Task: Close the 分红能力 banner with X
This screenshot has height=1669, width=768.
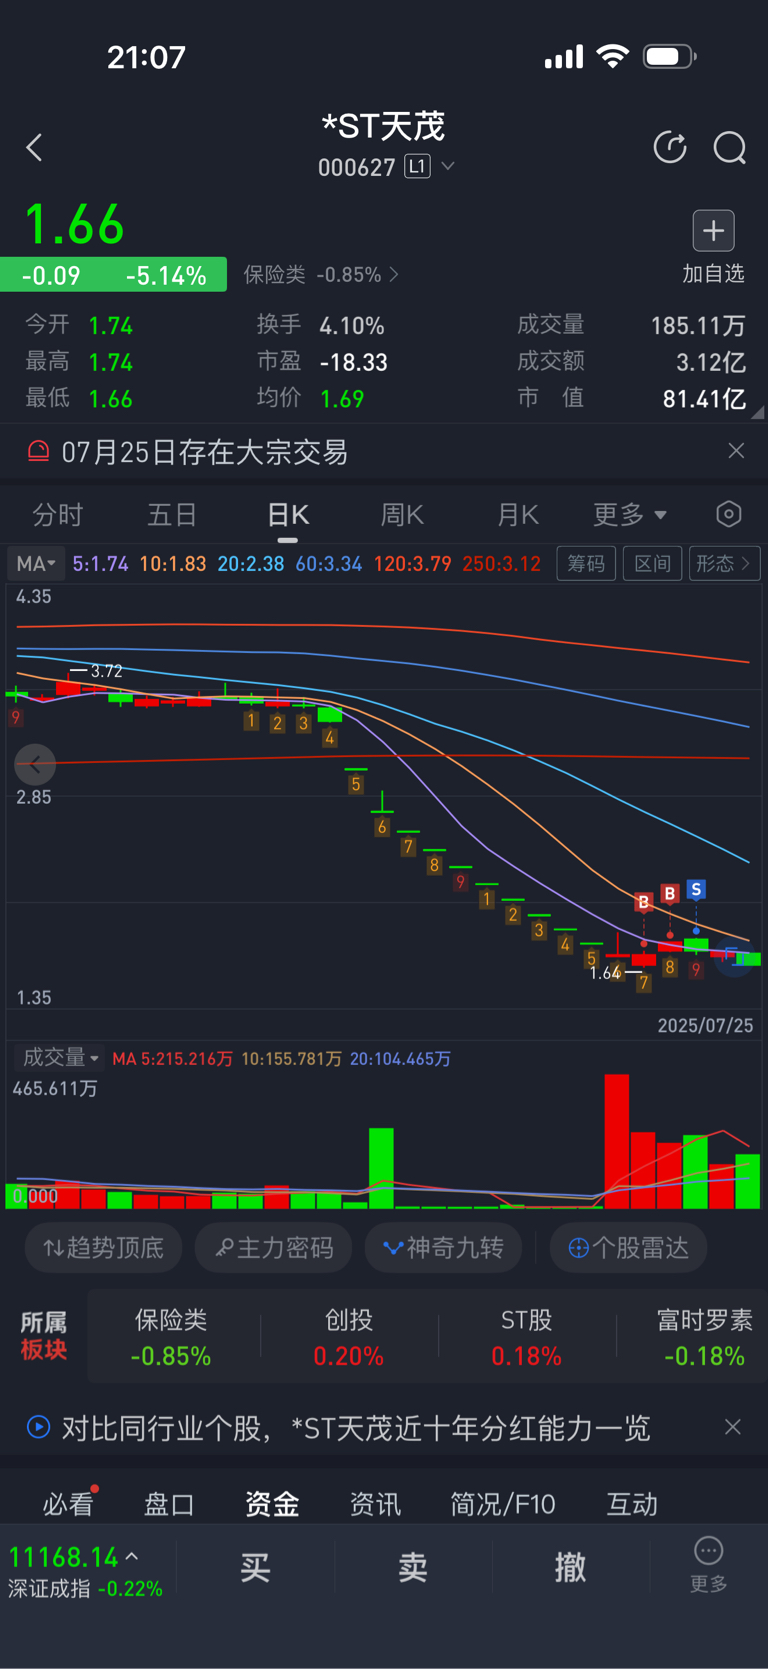Action: pos(733,1427)
